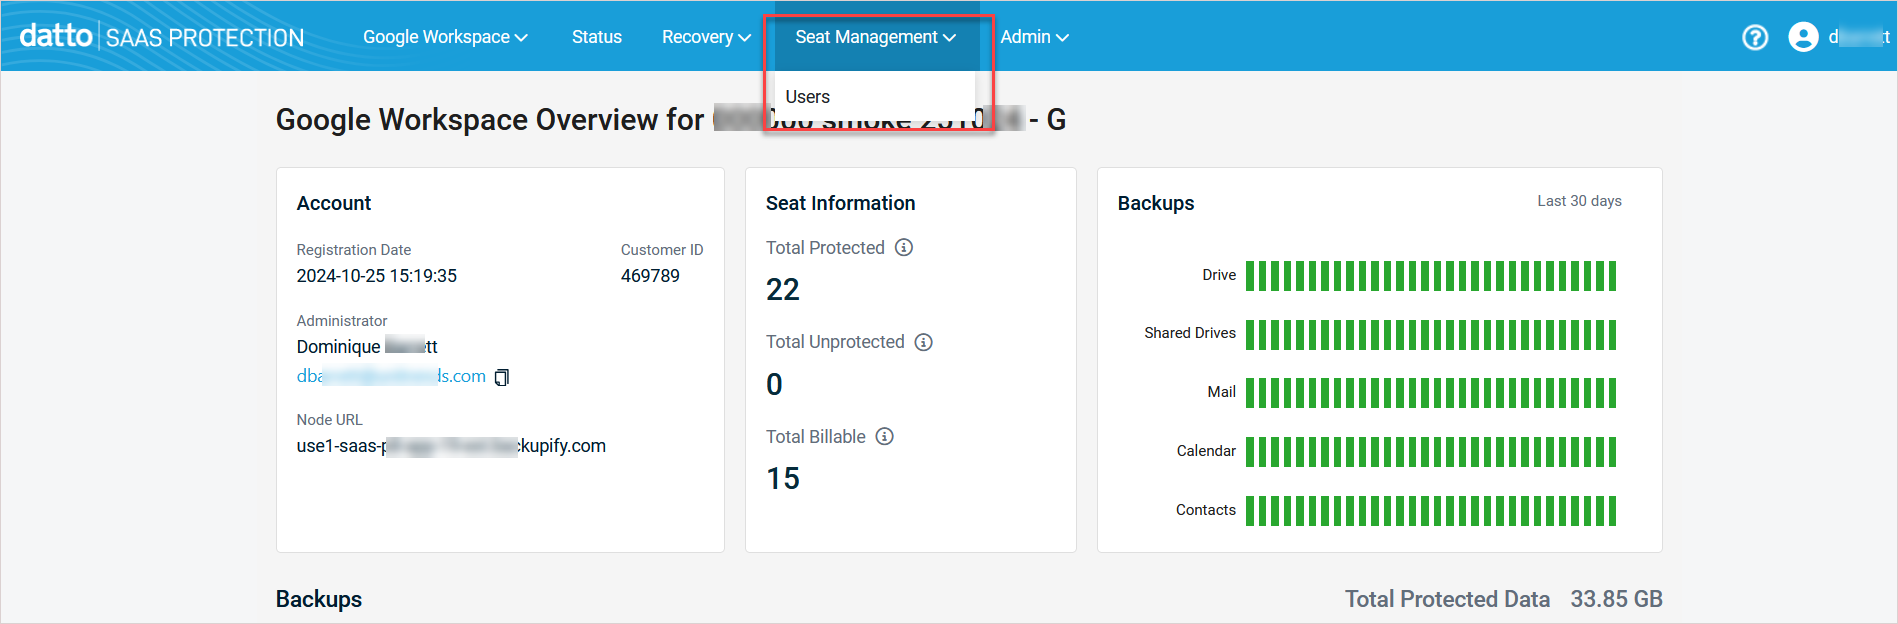Click the Total Billable count 15
Screen dimensions: 1898x624
(x=783, y=479)
